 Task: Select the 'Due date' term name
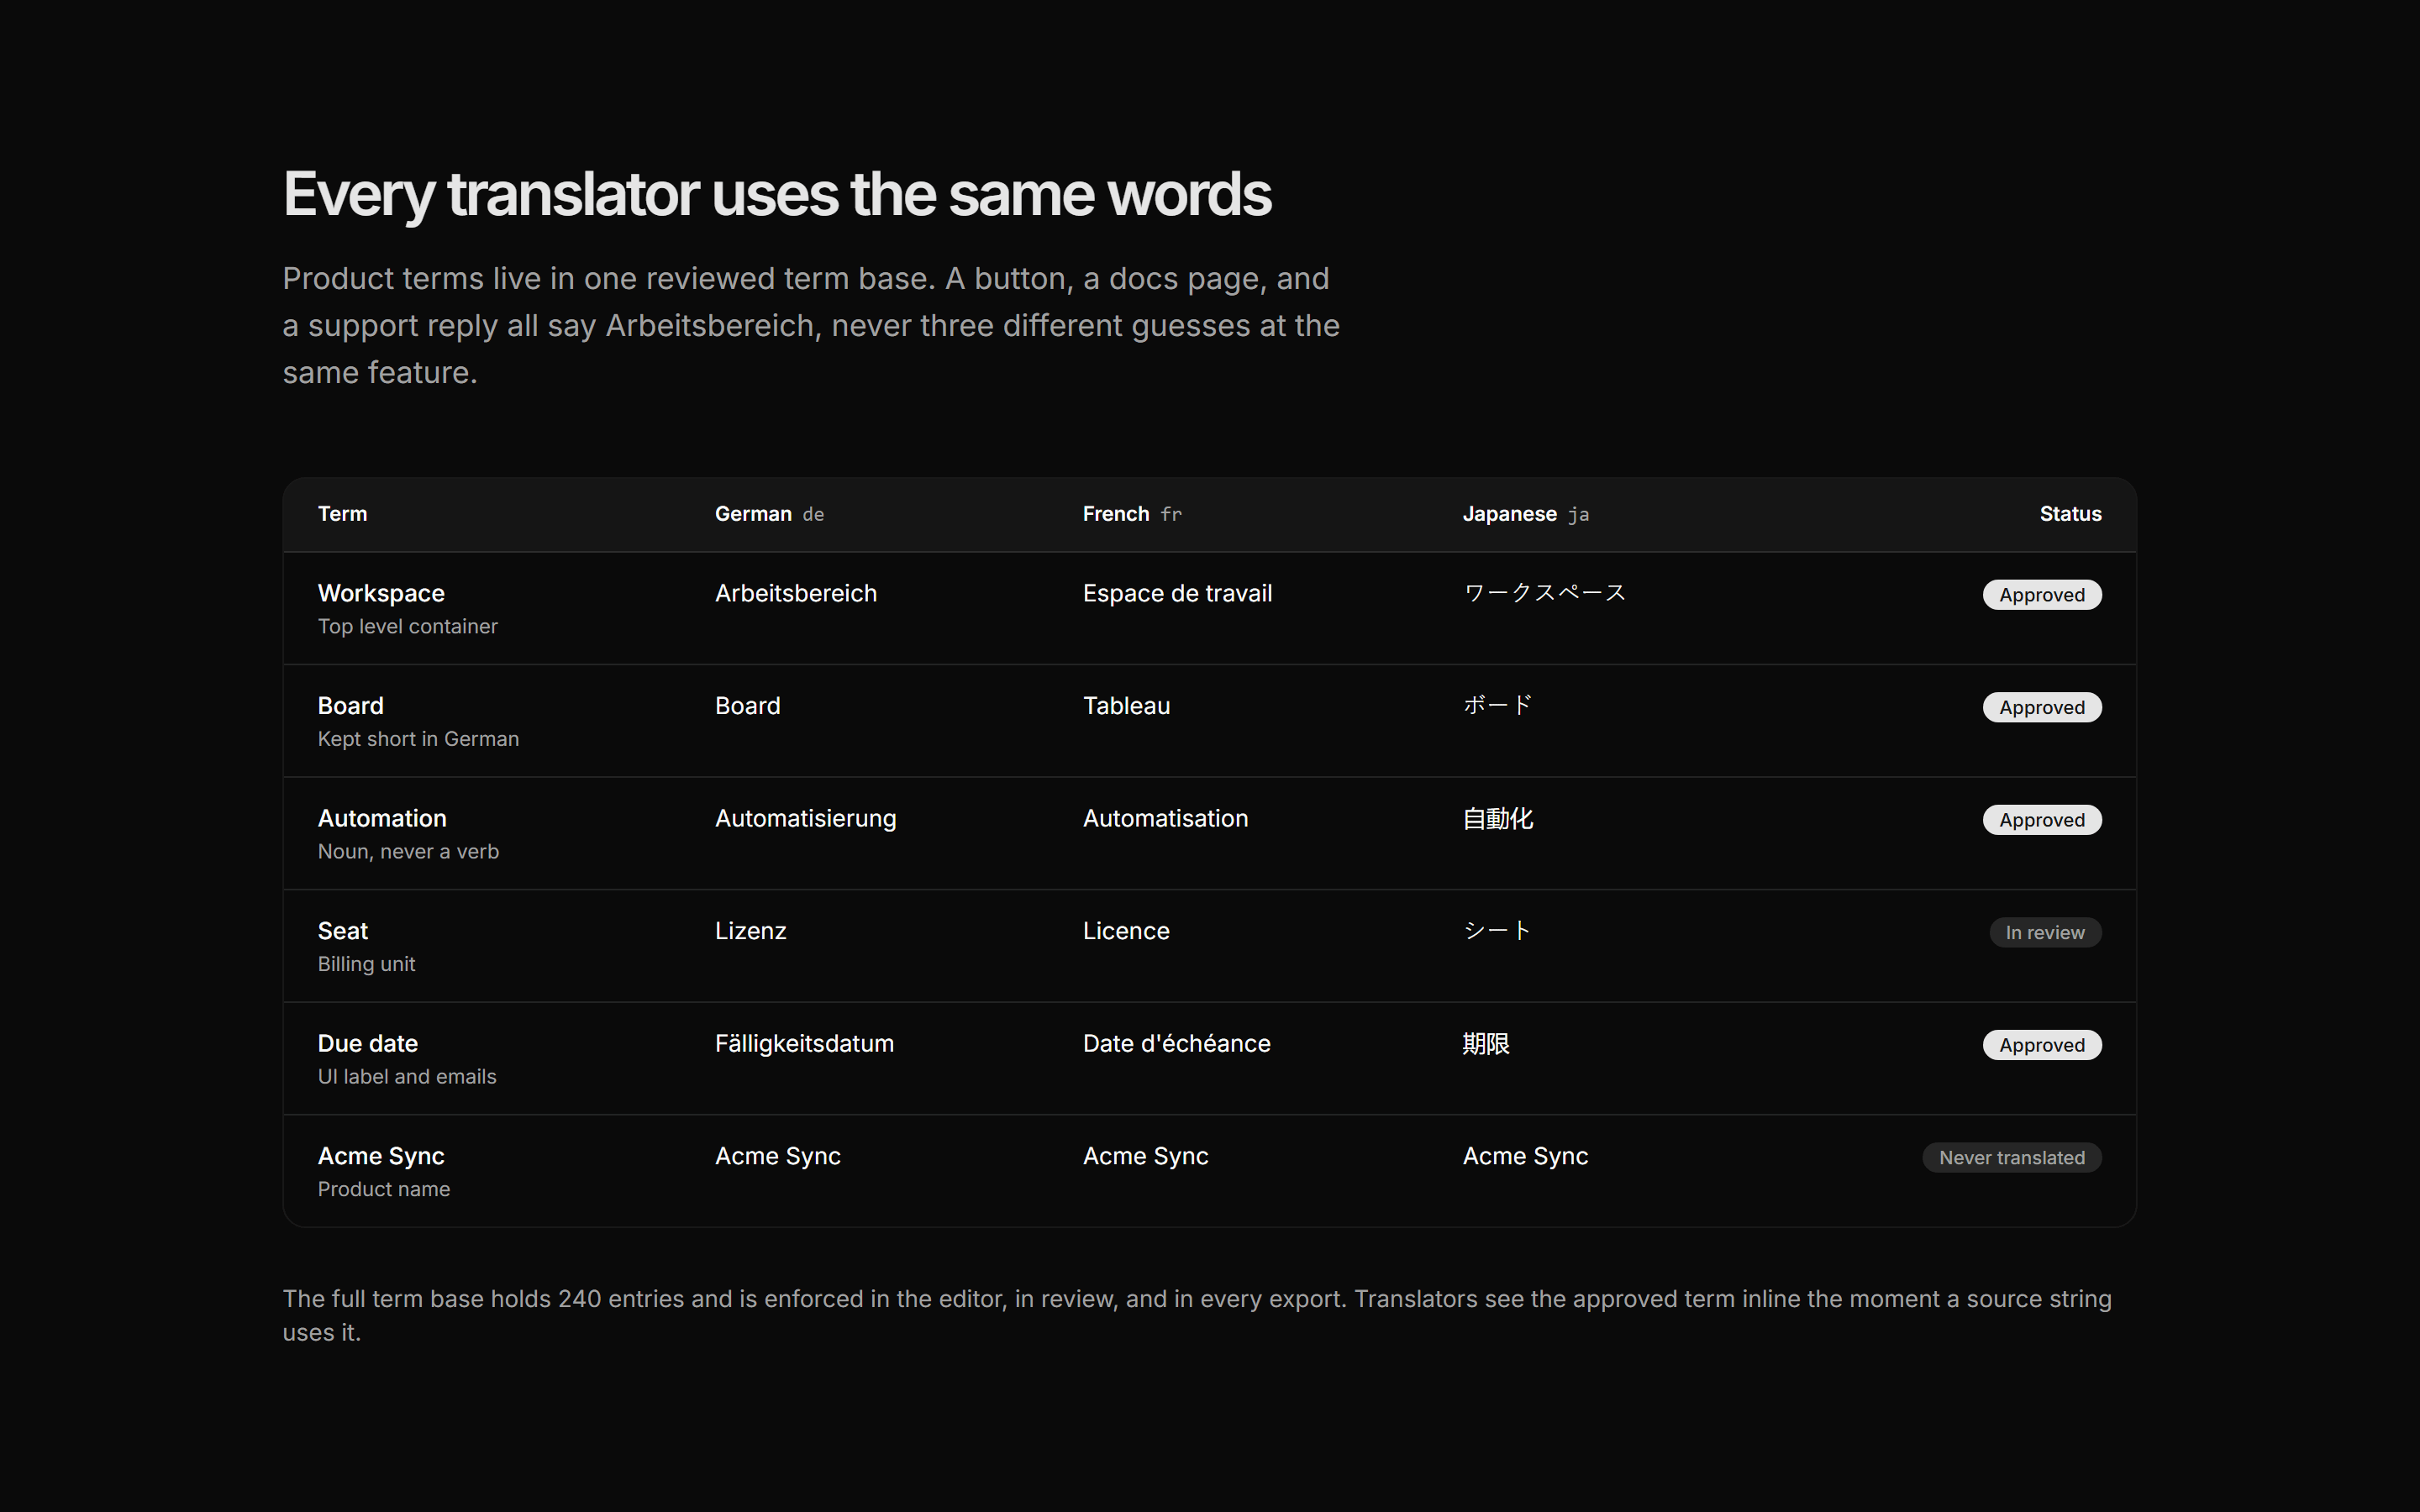[x=367, y=1044]
